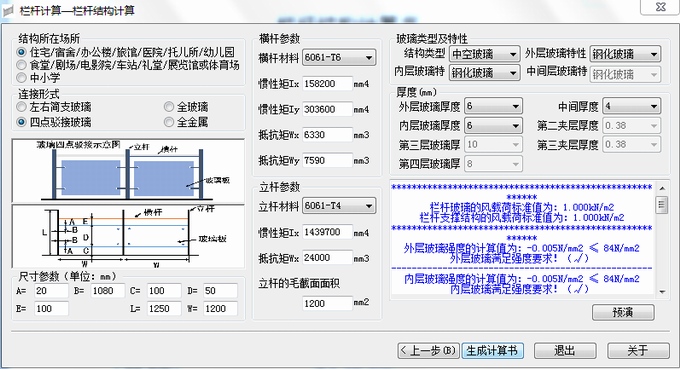This screenshot has height=369, width=680.
Task: Click the 惯性矩Ix 158200 input field
Action: pyautogui.click(x=327, y=84)
